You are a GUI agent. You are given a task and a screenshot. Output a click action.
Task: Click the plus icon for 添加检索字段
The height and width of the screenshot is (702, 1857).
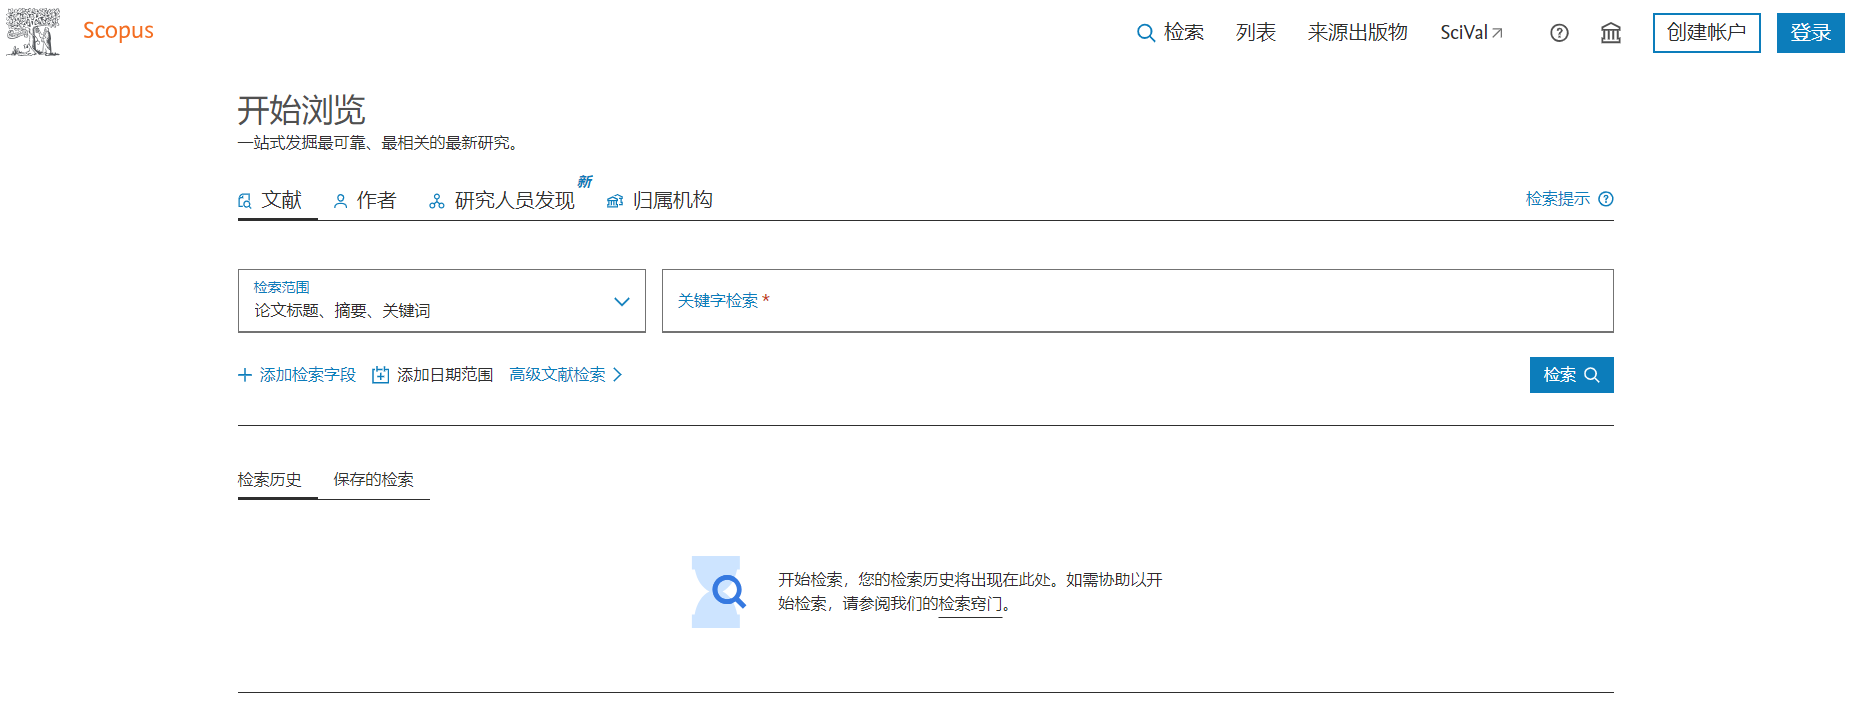coord(245,375)
